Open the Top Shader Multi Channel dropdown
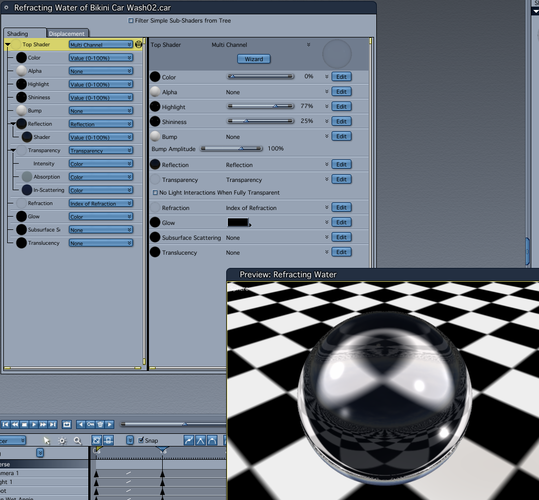Screen dimensions: 539x500 point(101,45)
